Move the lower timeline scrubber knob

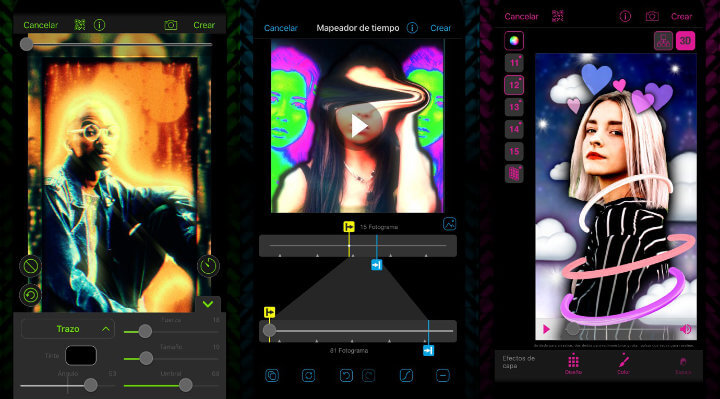click(270, 331)
